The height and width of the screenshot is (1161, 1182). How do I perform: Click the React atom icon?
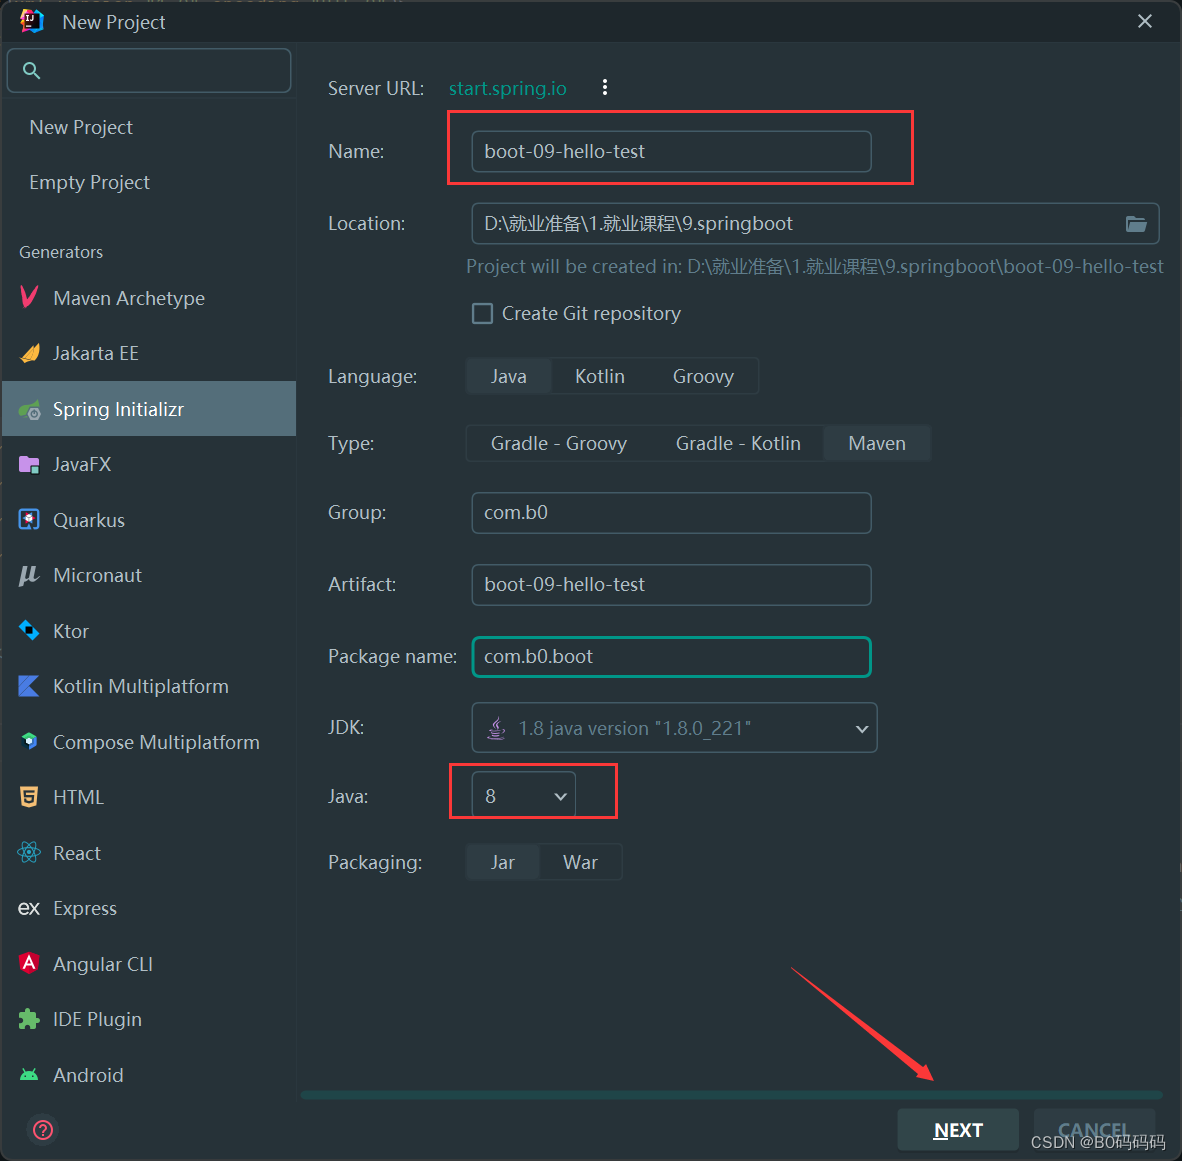(29, 853)
